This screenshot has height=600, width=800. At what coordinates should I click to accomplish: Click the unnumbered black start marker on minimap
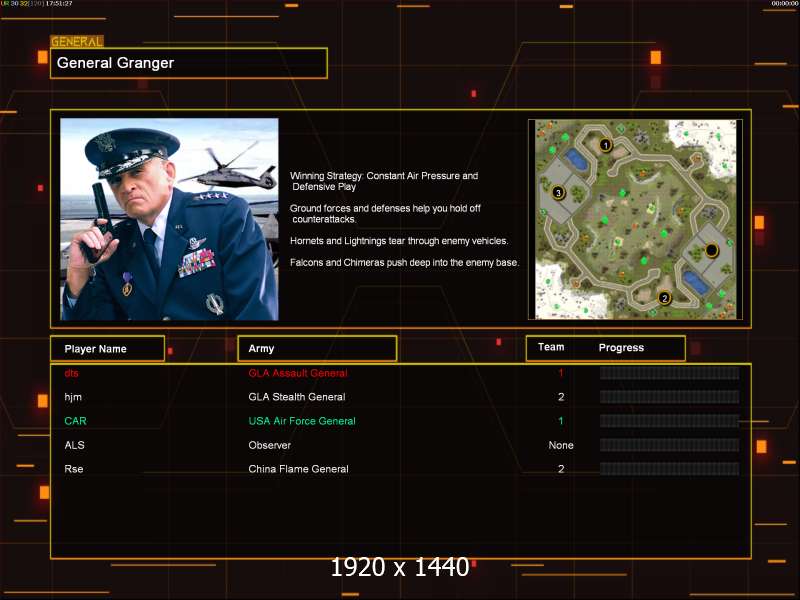[x=711, y=250]
